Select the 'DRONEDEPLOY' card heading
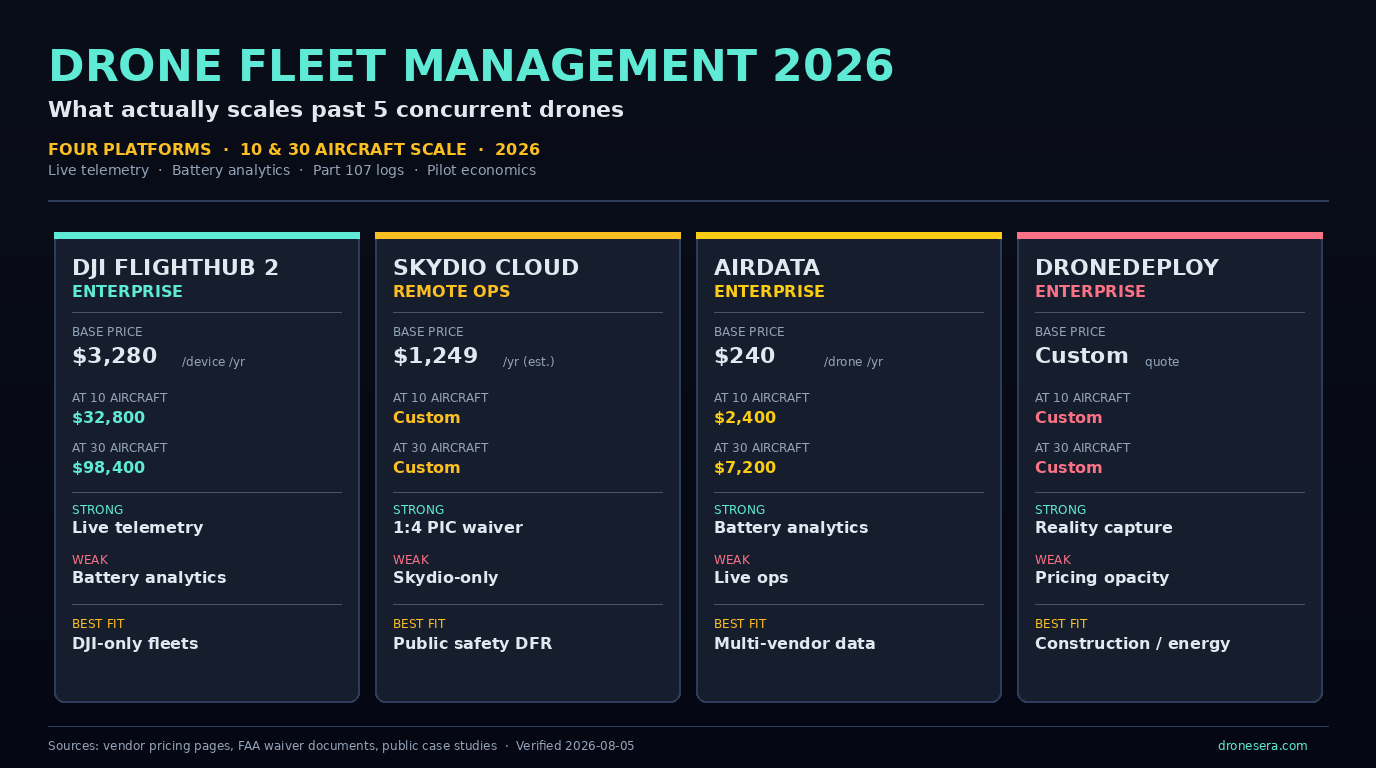The image size is (1376, 768). (x=1127, y=268)
